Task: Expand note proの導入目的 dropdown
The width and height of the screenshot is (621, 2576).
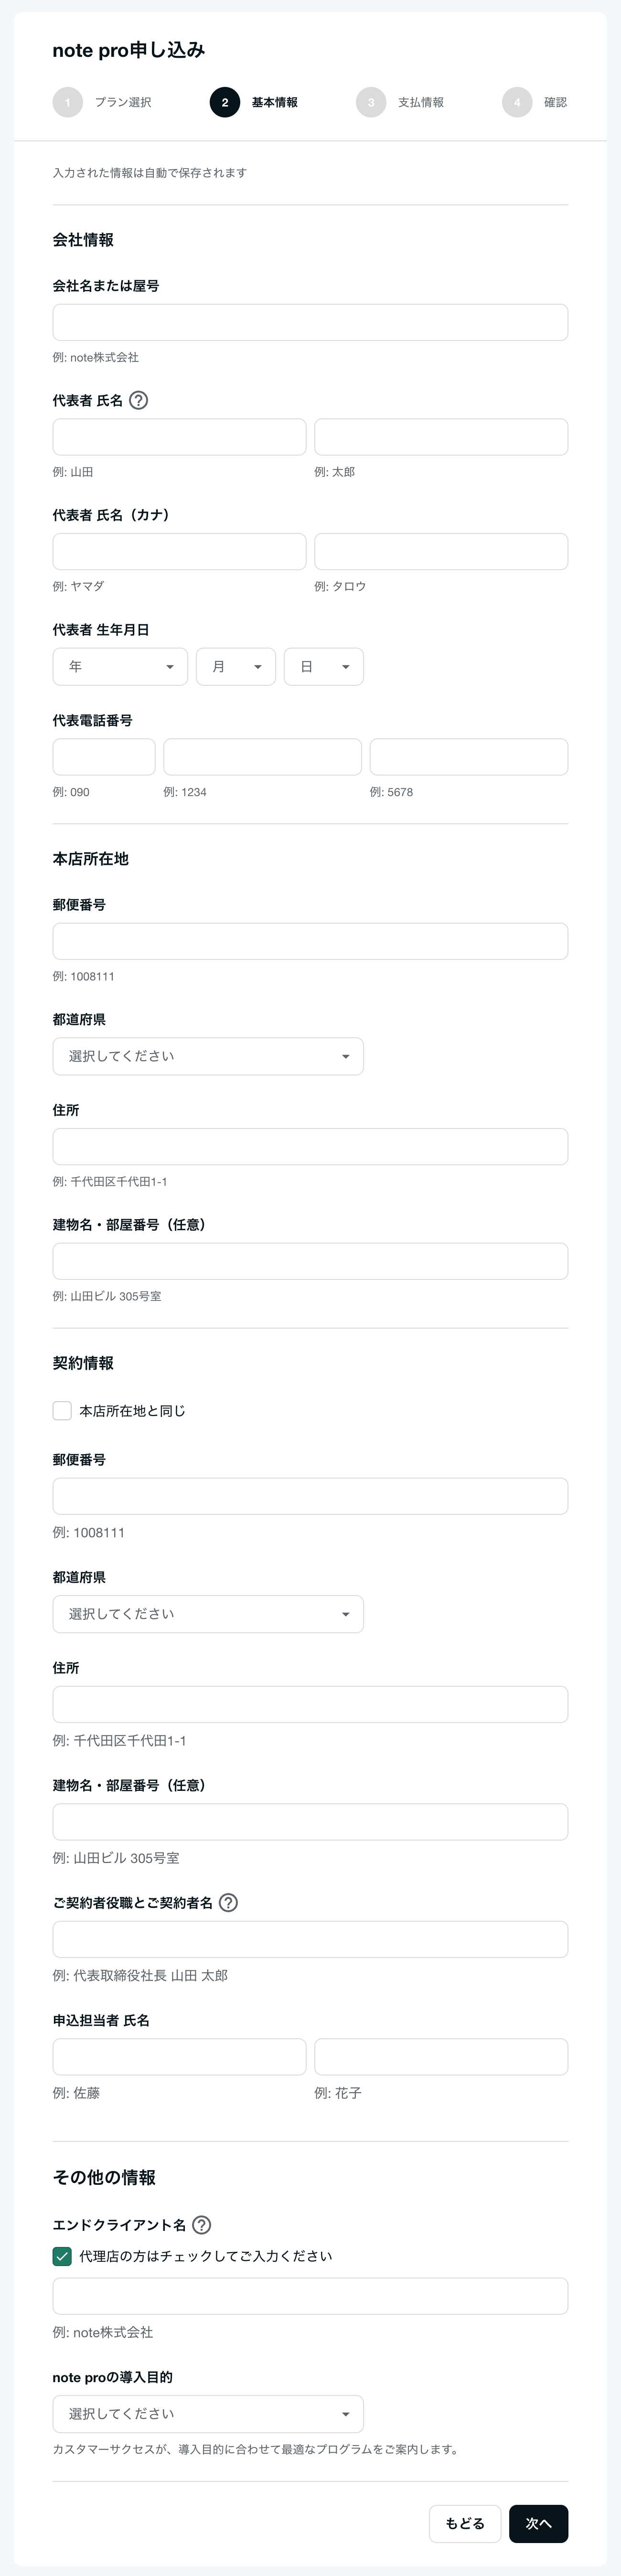Action: coord(208,2414)
